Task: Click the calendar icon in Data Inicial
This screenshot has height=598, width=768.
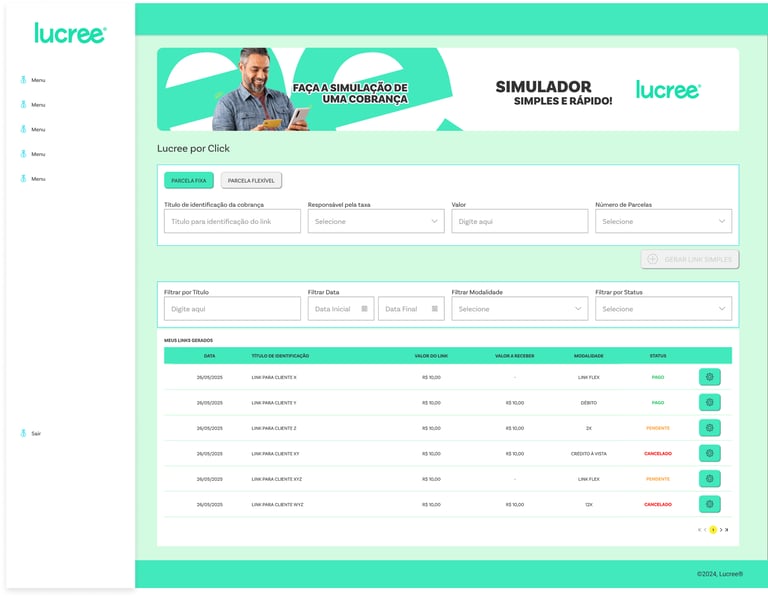Action: [x=364, y=309]
